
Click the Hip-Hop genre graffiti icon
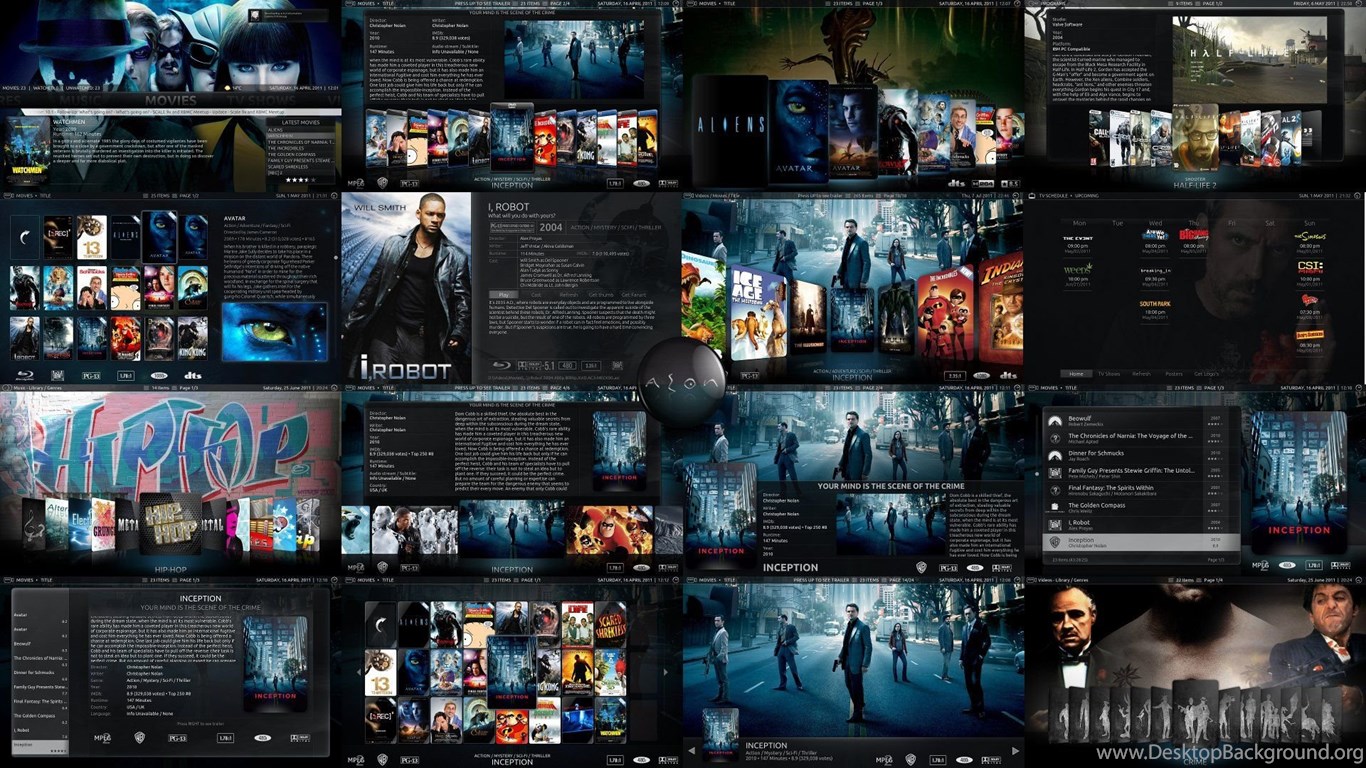pyautogui.click(x=171, y=522)
